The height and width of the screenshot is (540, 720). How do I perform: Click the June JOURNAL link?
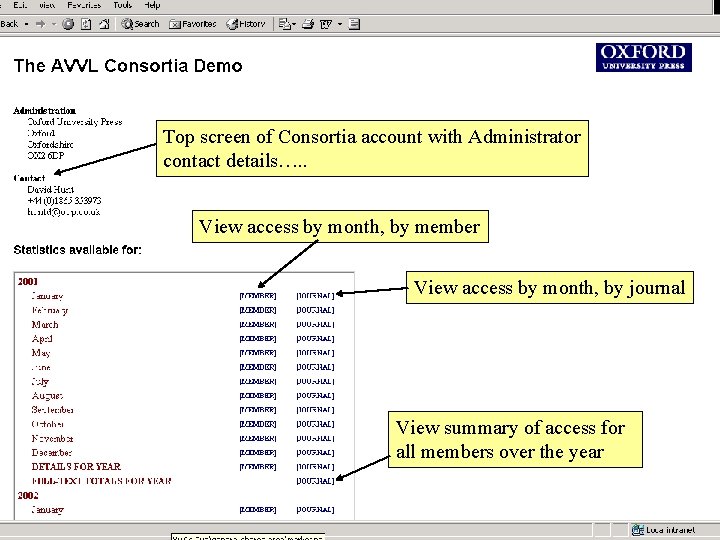[x=315, y=367]
